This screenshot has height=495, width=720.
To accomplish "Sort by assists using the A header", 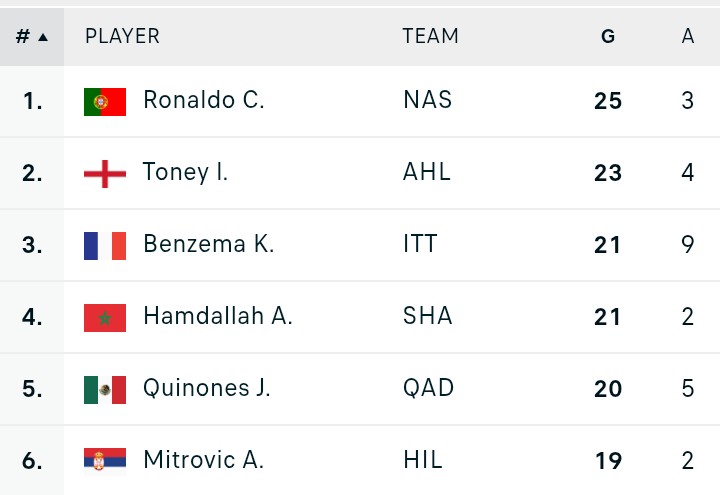I will (x=688, y=37).
